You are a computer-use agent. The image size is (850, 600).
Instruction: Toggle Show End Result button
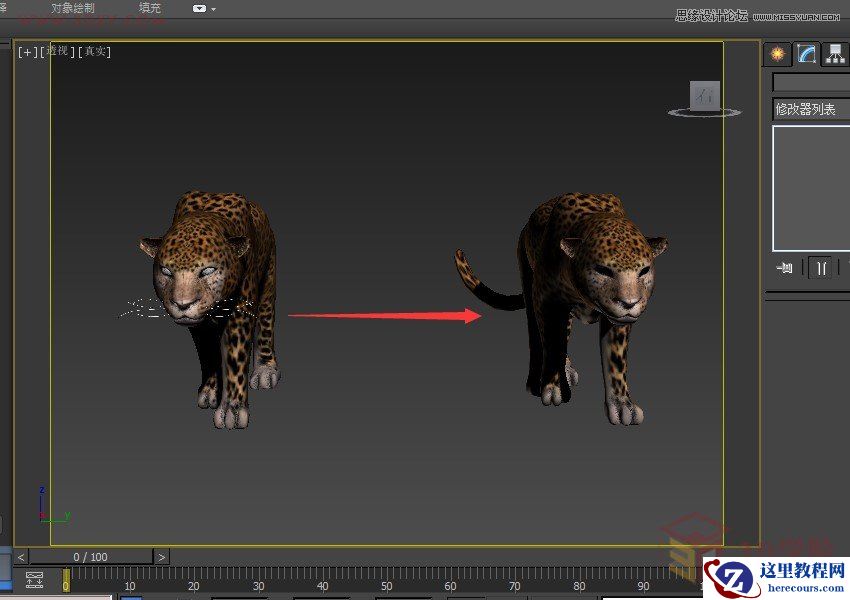point(821,267)
